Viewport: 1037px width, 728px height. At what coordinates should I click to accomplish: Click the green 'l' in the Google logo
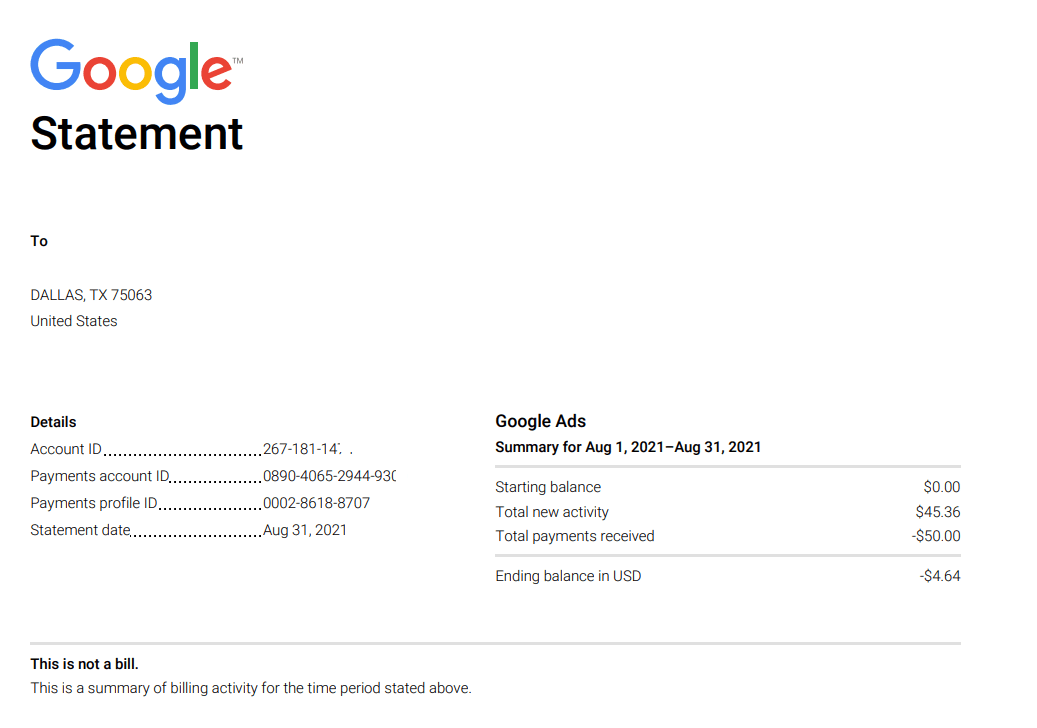click(194, 66)
